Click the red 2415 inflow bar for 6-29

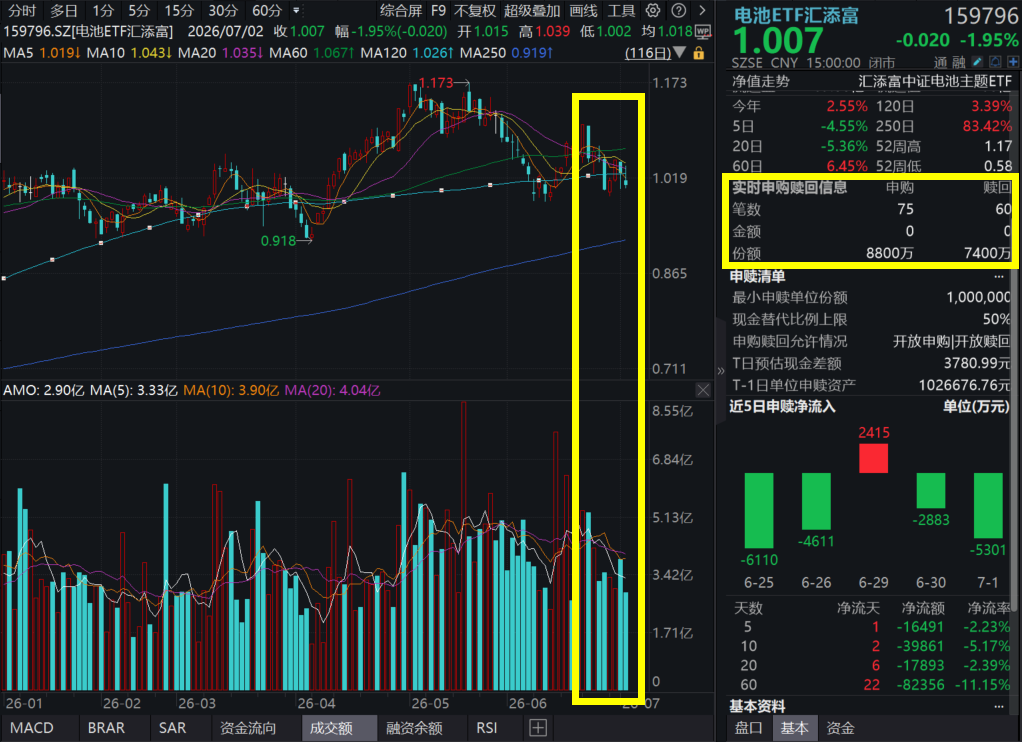[x=873, y=458]
